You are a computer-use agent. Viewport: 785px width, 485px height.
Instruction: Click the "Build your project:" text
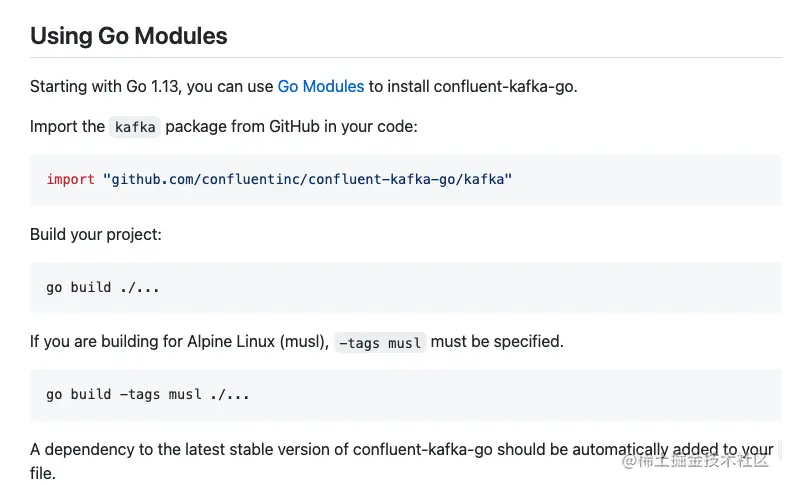click(96, 234)
